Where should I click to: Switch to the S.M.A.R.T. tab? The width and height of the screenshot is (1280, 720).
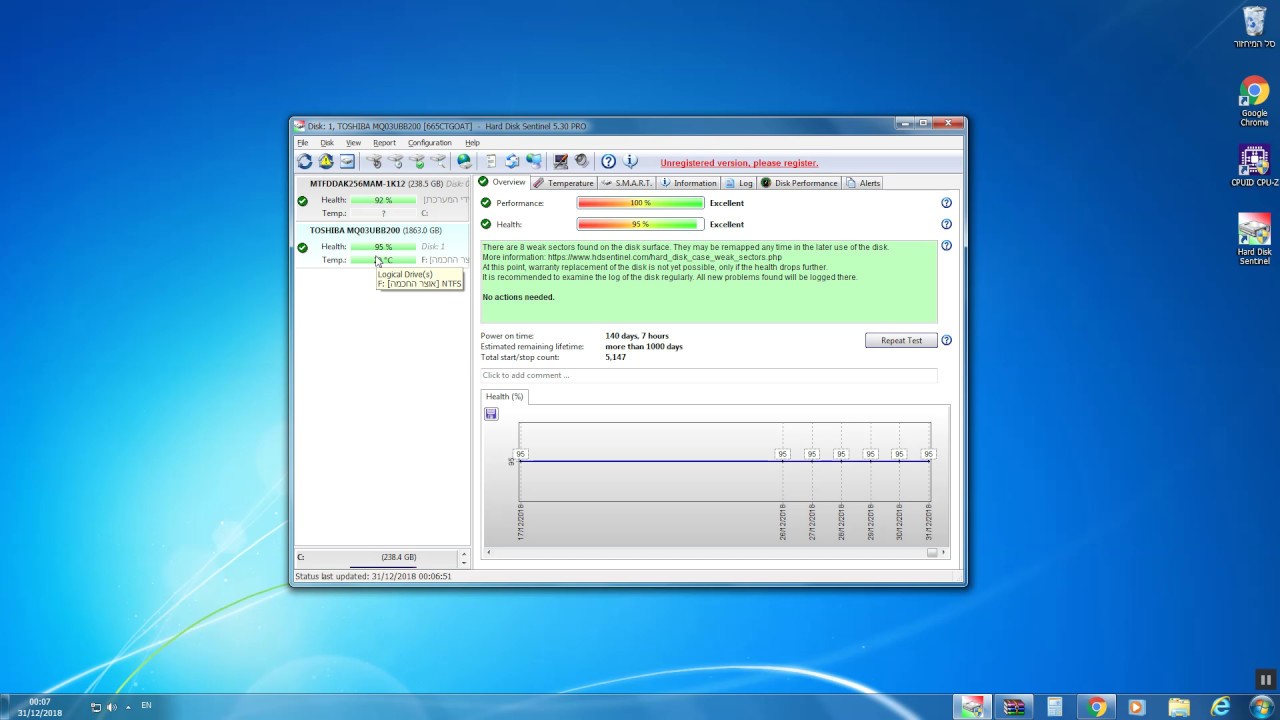coord(627,183)
